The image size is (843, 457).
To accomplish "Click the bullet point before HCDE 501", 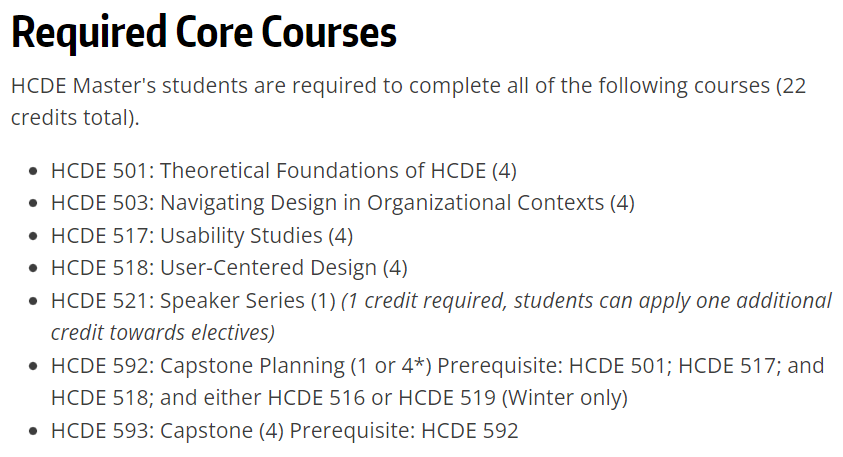I will [x=34, y=171].
